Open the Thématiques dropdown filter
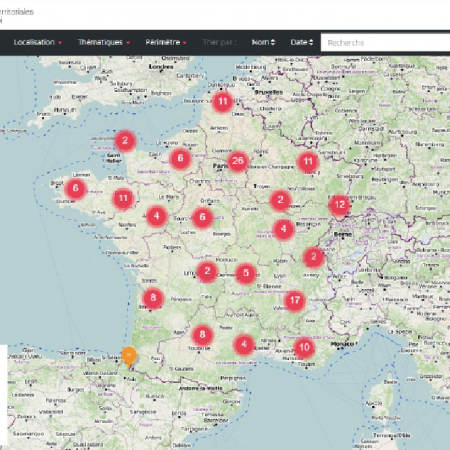The width and height of the screenshot is (450, 450). [104, 42]
